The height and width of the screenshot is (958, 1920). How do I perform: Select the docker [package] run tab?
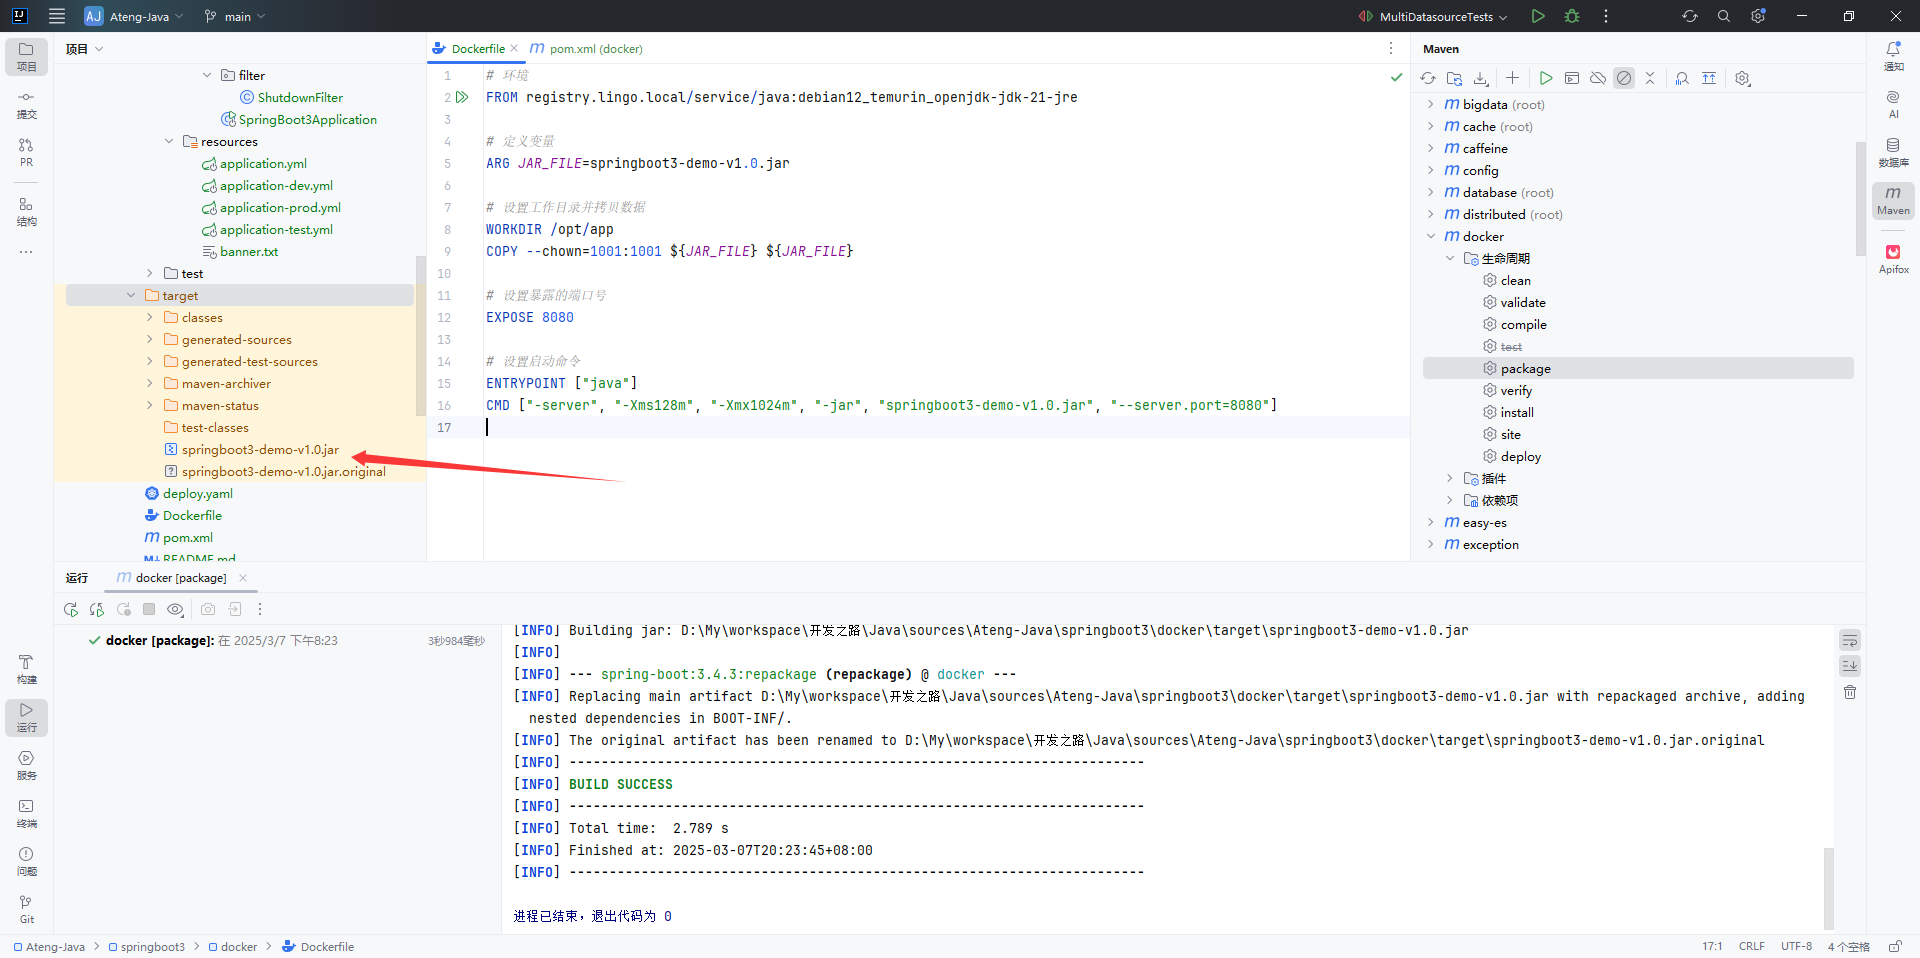pyautogui.click(x=180, y=578)
